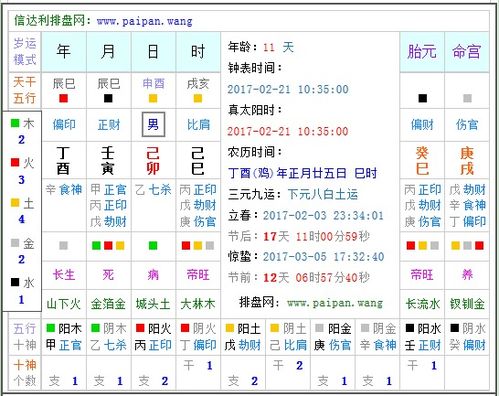Click the blue 2017-02-21 10:35:00 clock time

coord(288,89)
